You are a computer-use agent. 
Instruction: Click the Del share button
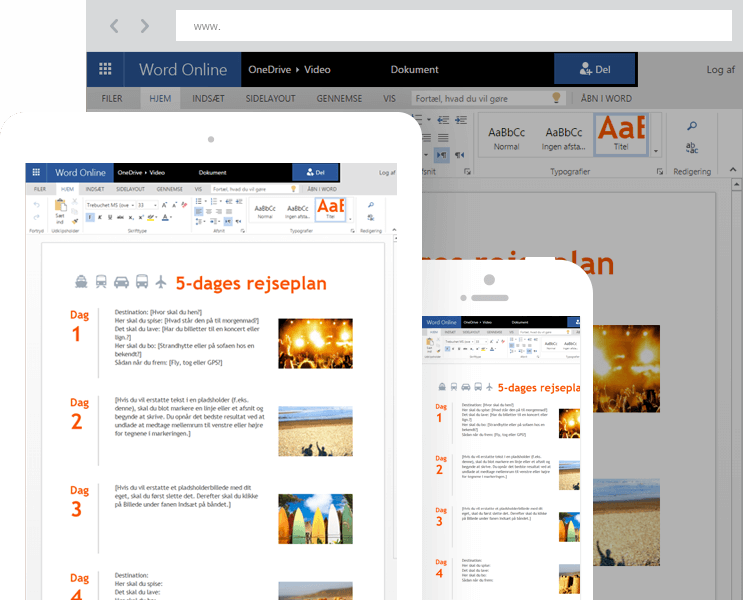[594, 70]
